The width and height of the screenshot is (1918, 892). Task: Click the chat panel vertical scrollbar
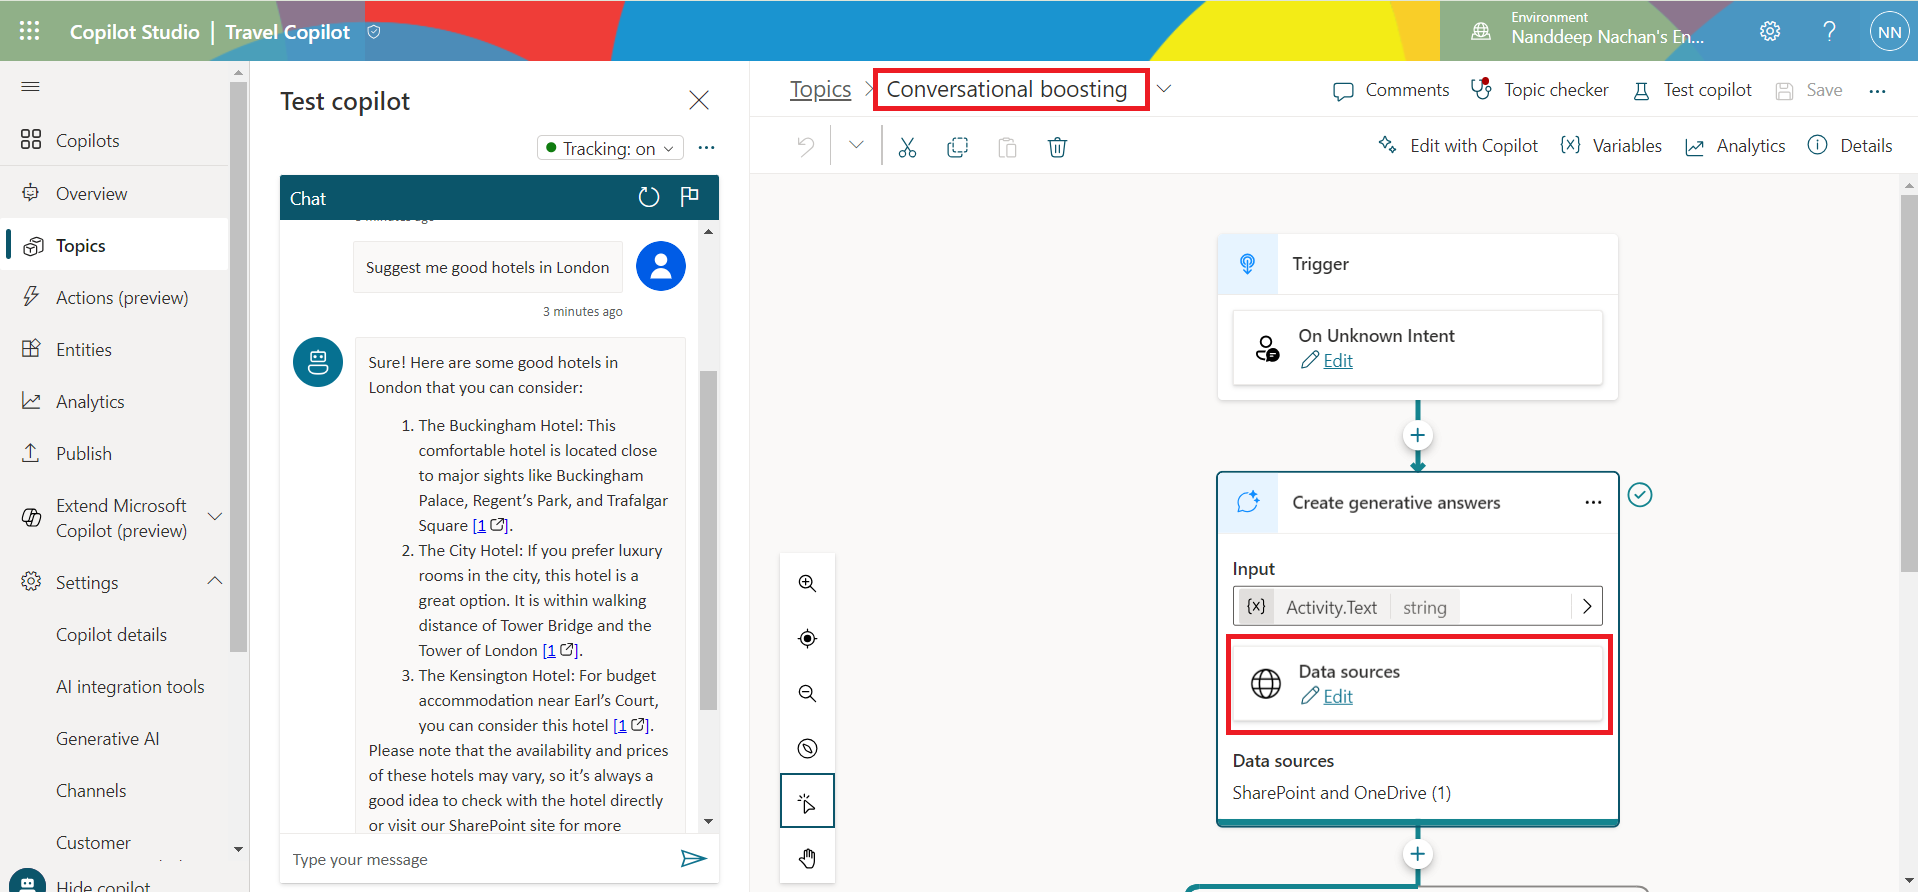tap(708, 540)
